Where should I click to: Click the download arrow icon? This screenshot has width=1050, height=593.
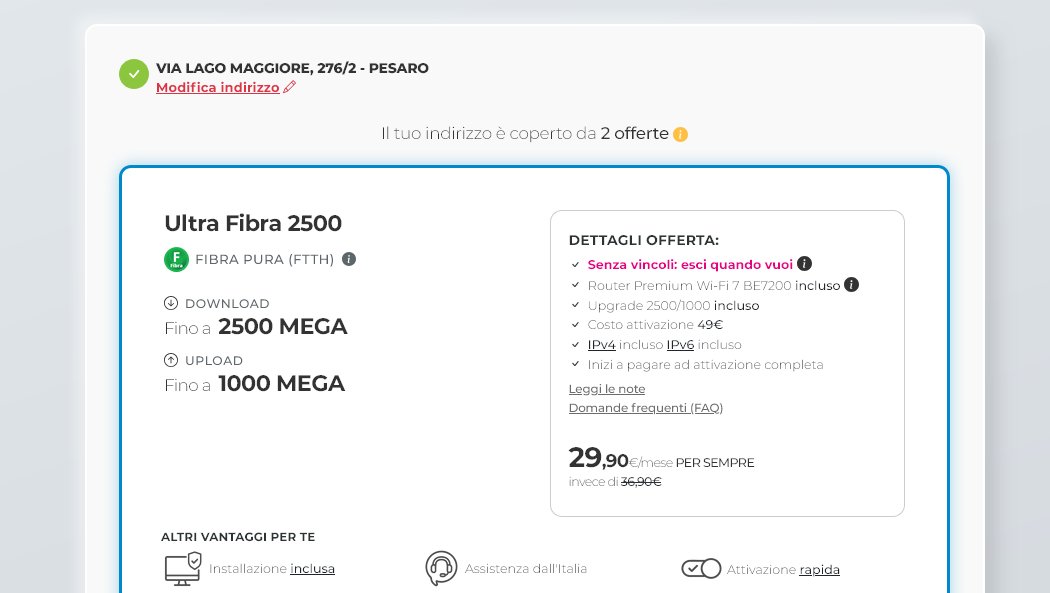click(x=171, y=303)
